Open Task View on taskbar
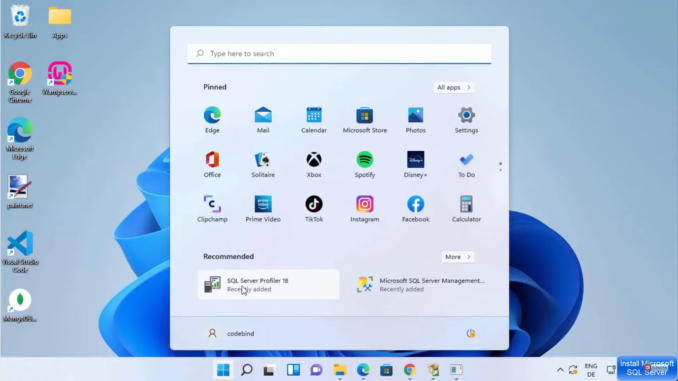Viewport: 678px width, 381px height. point(269,370)
